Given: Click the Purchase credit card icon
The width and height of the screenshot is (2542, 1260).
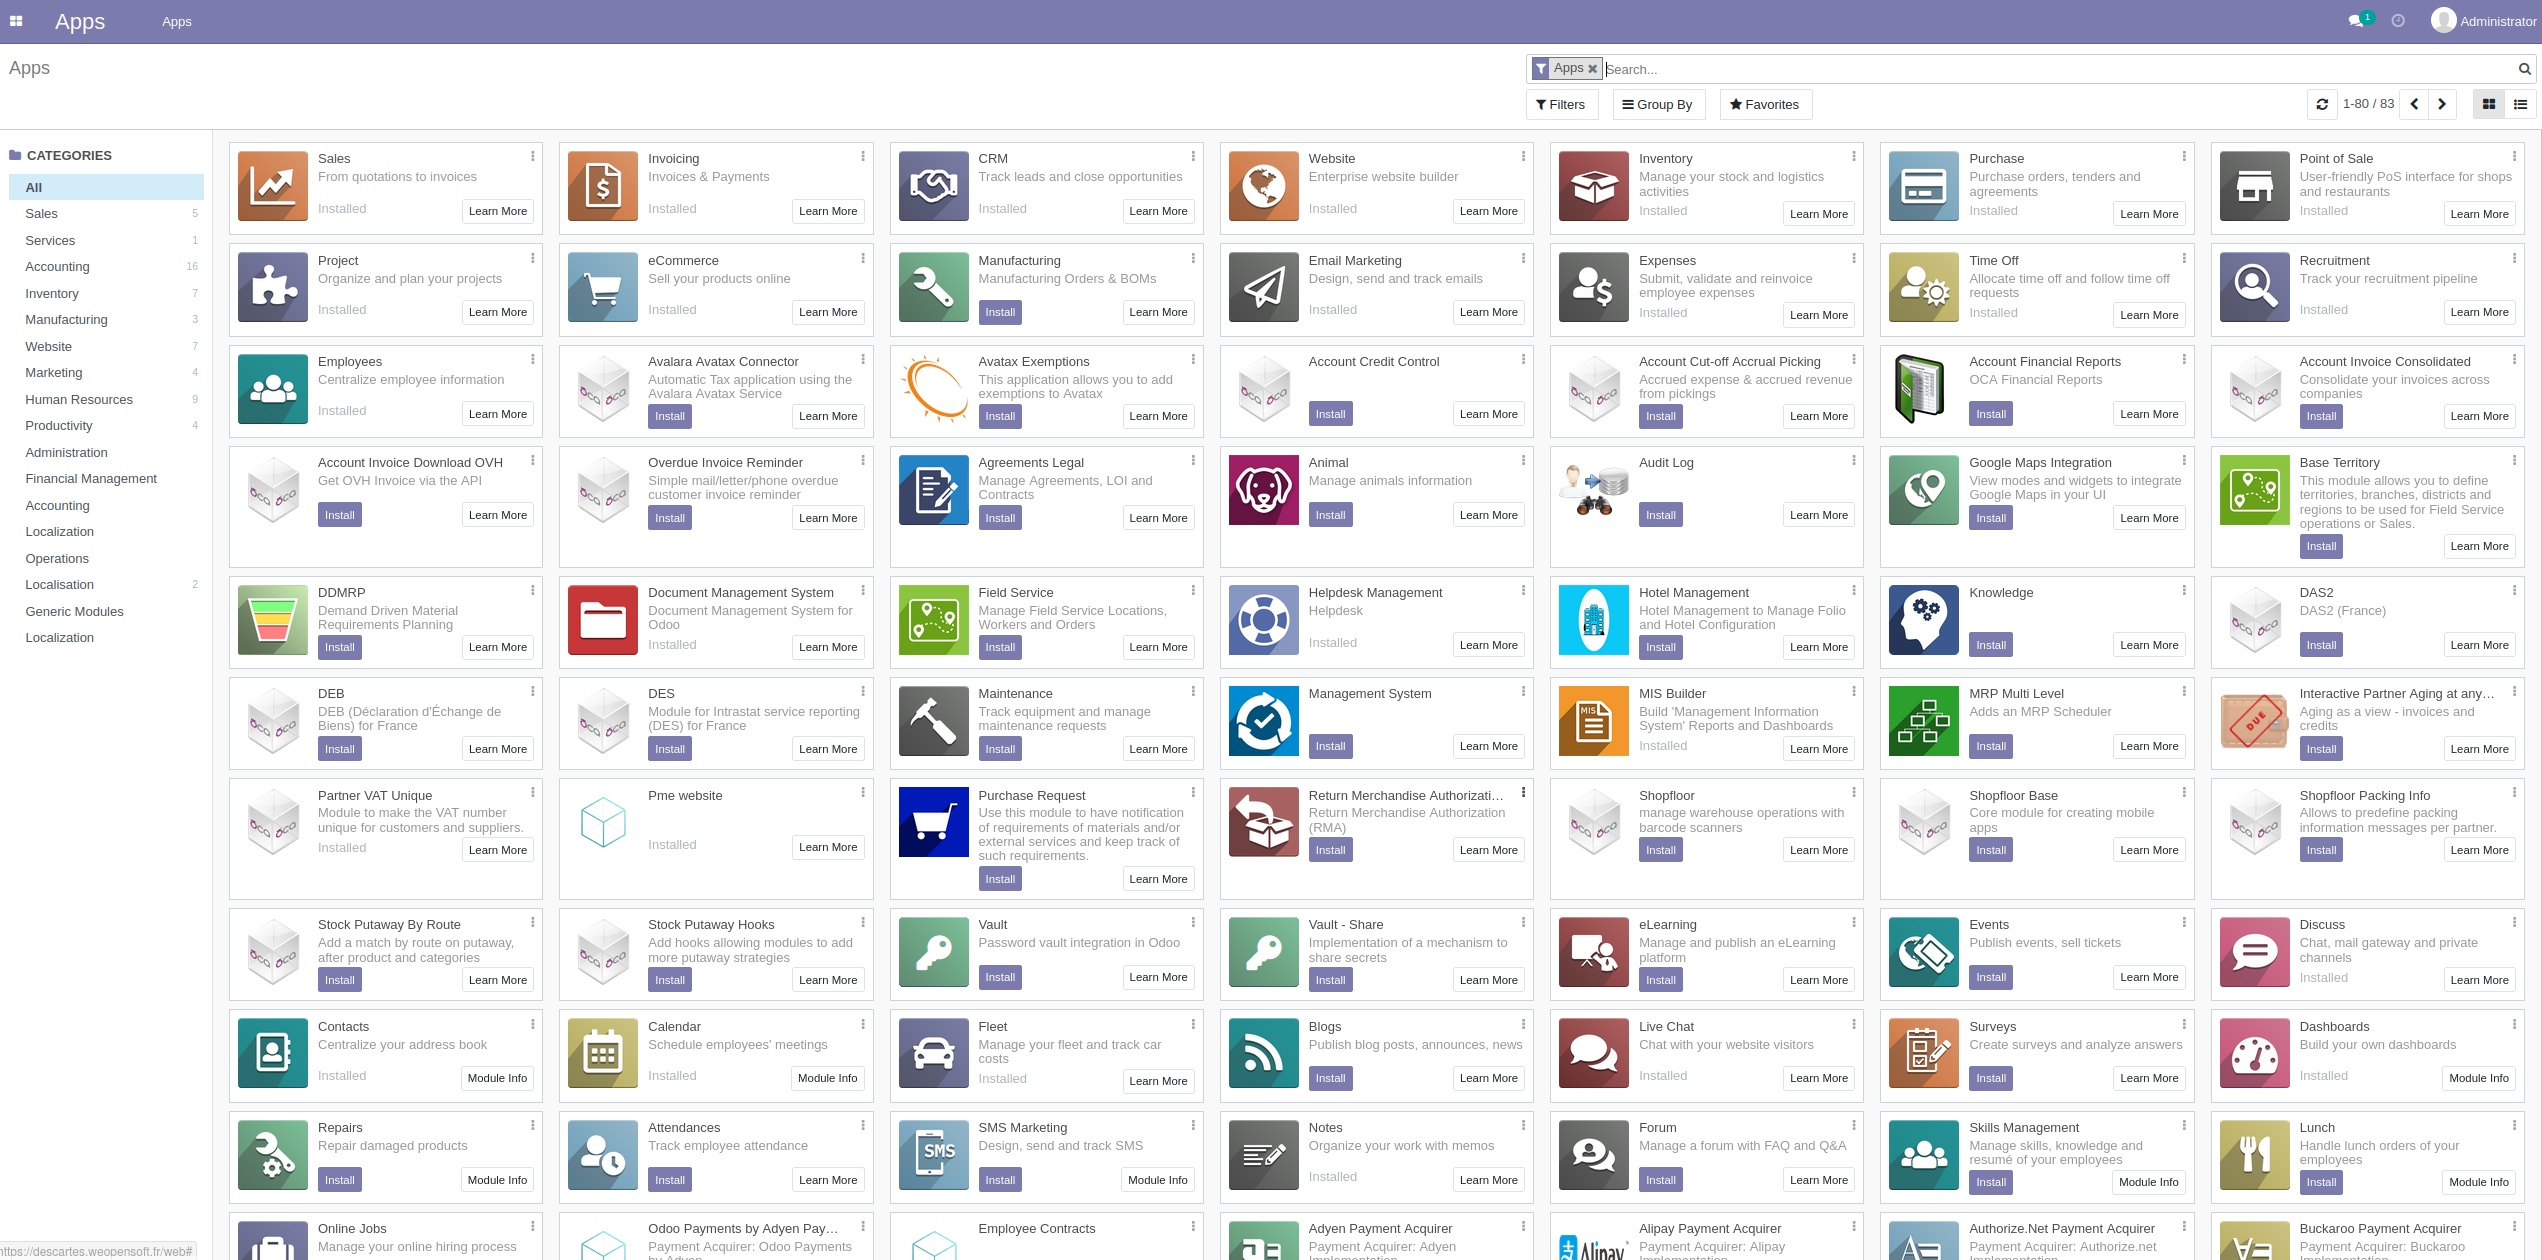Looking at the screenshot, I should pyautogui.click(x=1924, y=186).
